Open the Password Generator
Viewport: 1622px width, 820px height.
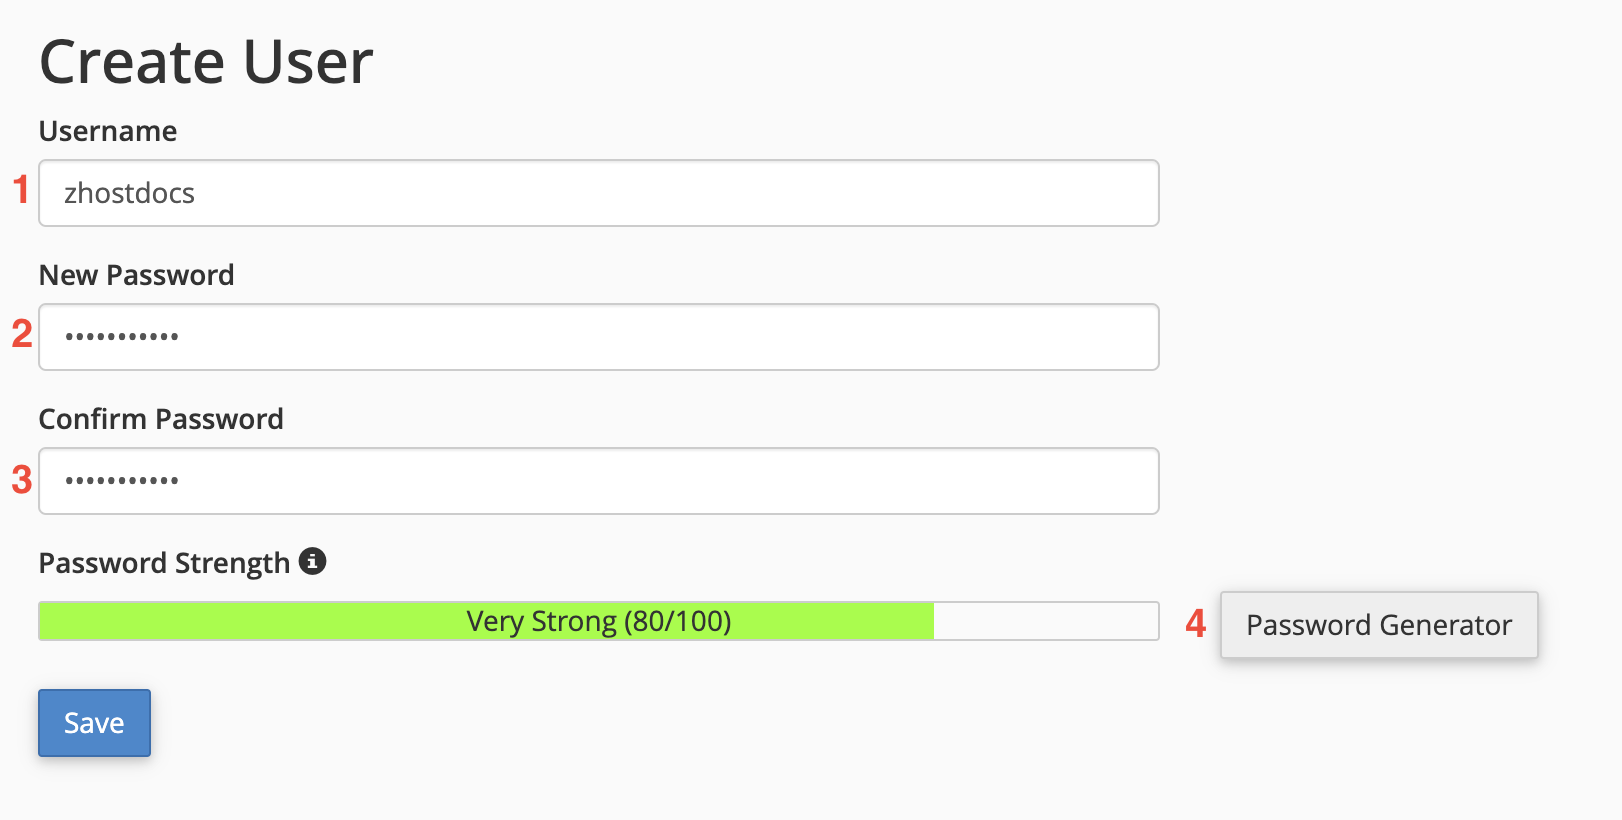(1378, 625)
